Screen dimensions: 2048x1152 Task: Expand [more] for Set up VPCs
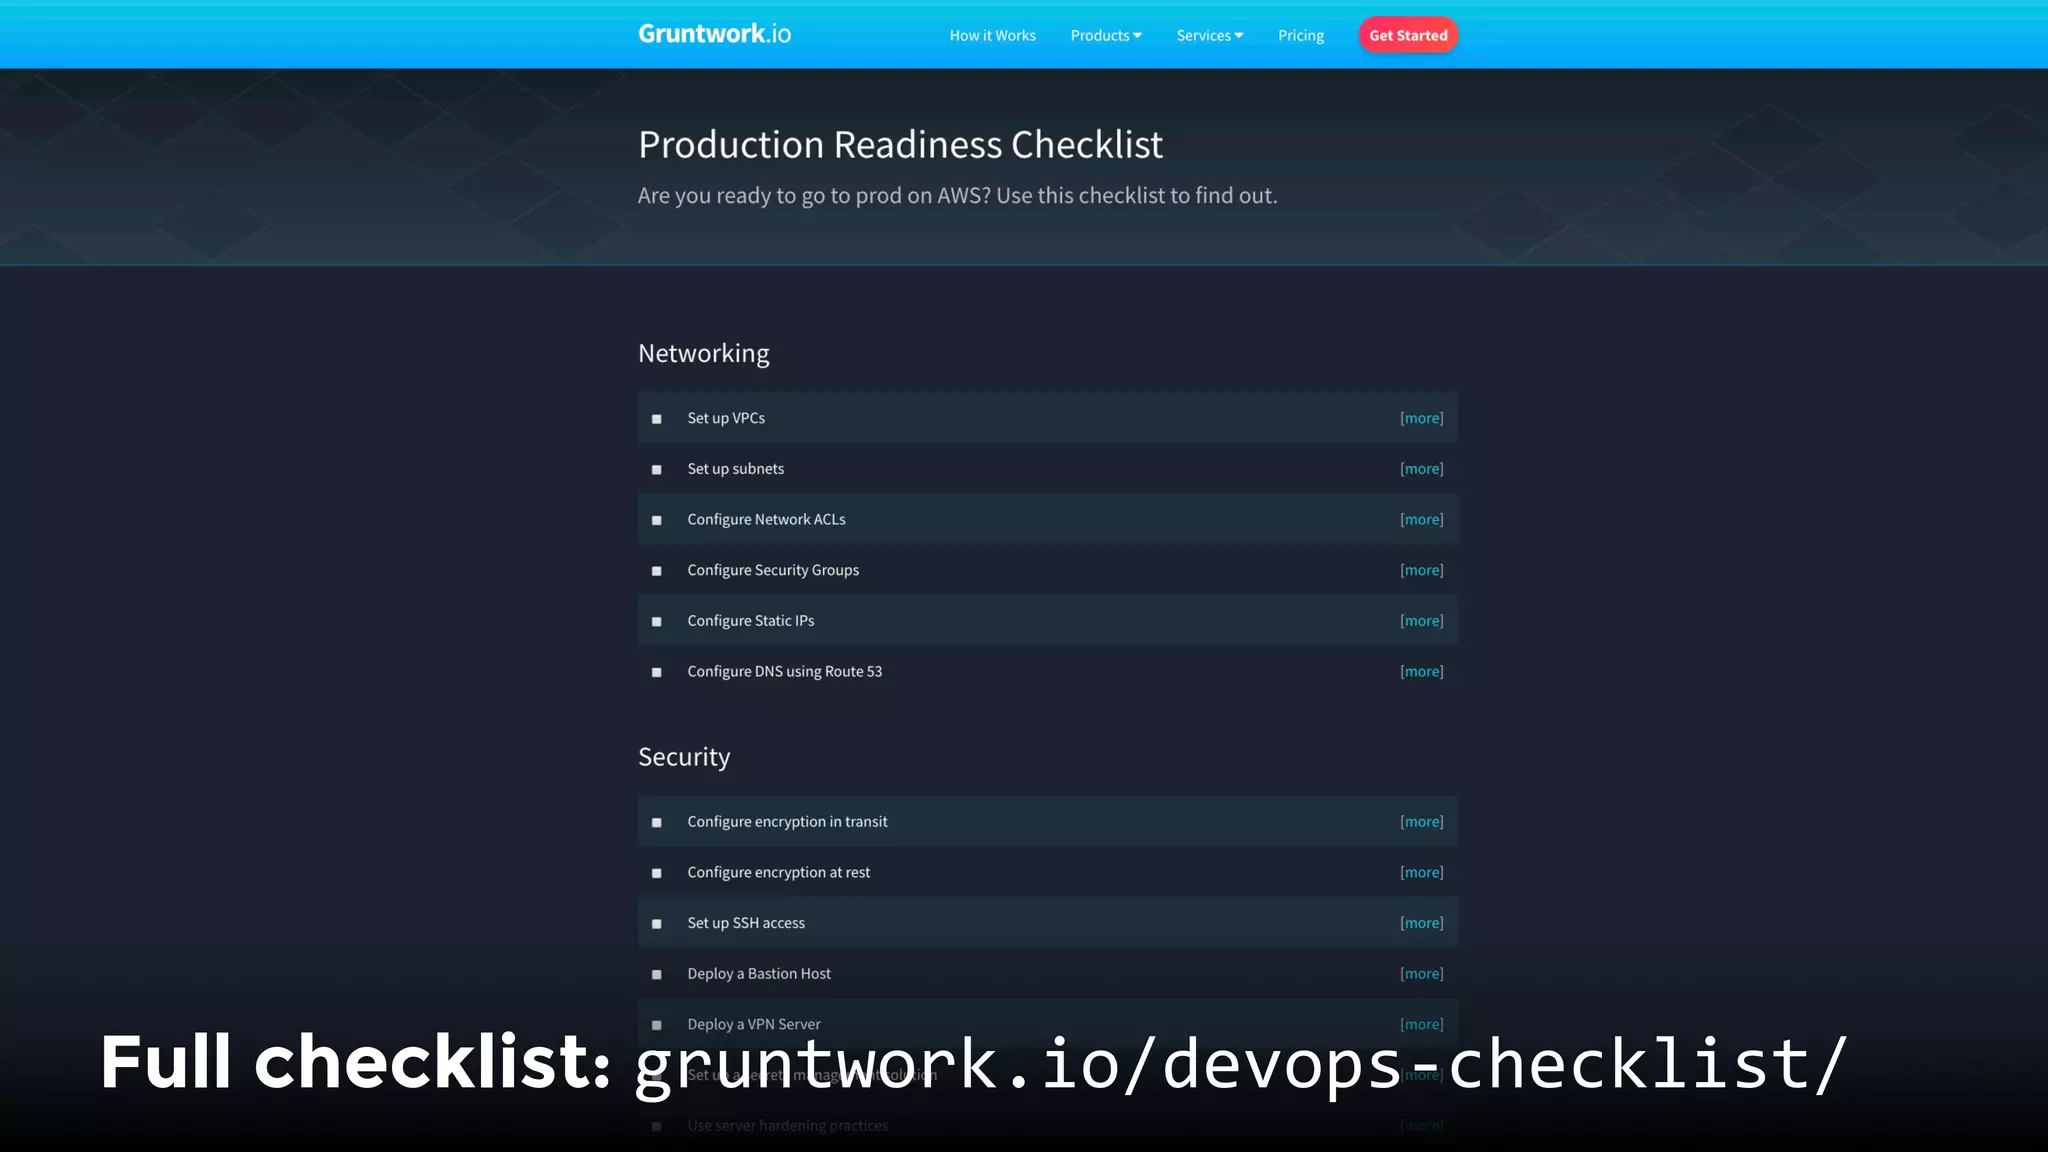pyautogui.click(x=1421, y=418)
